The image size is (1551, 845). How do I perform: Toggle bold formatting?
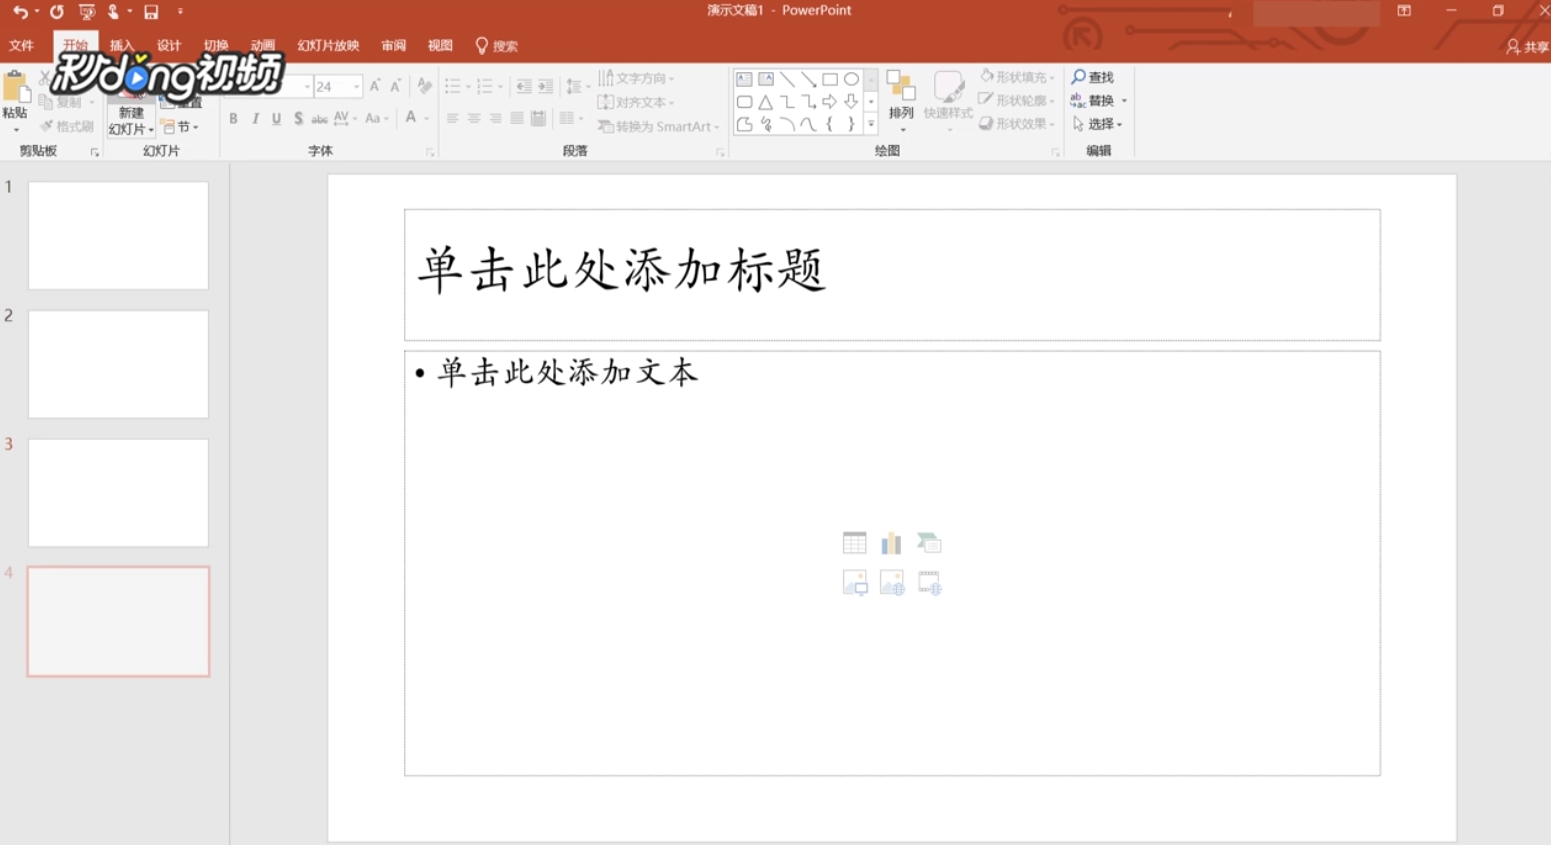232,118
